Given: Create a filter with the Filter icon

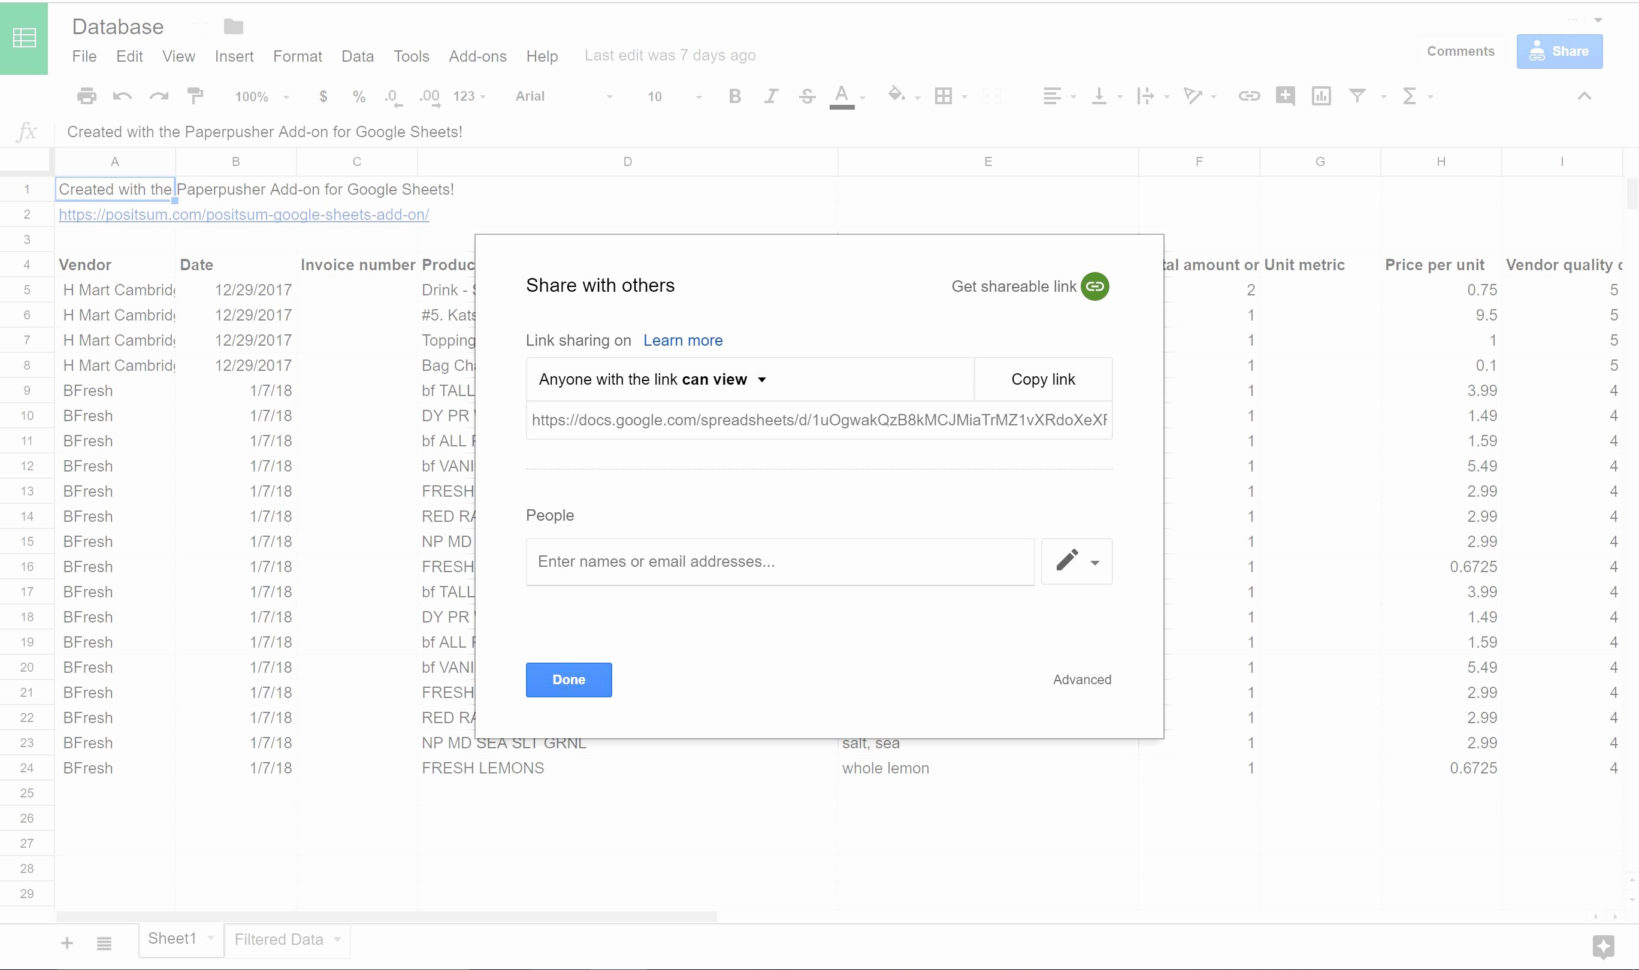Looking at the screenshot, I should pos(1357,96).
